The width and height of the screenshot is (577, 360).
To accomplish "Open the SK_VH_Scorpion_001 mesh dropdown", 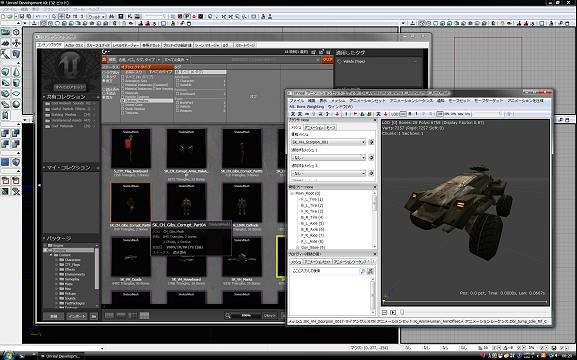I will [328, 142].
